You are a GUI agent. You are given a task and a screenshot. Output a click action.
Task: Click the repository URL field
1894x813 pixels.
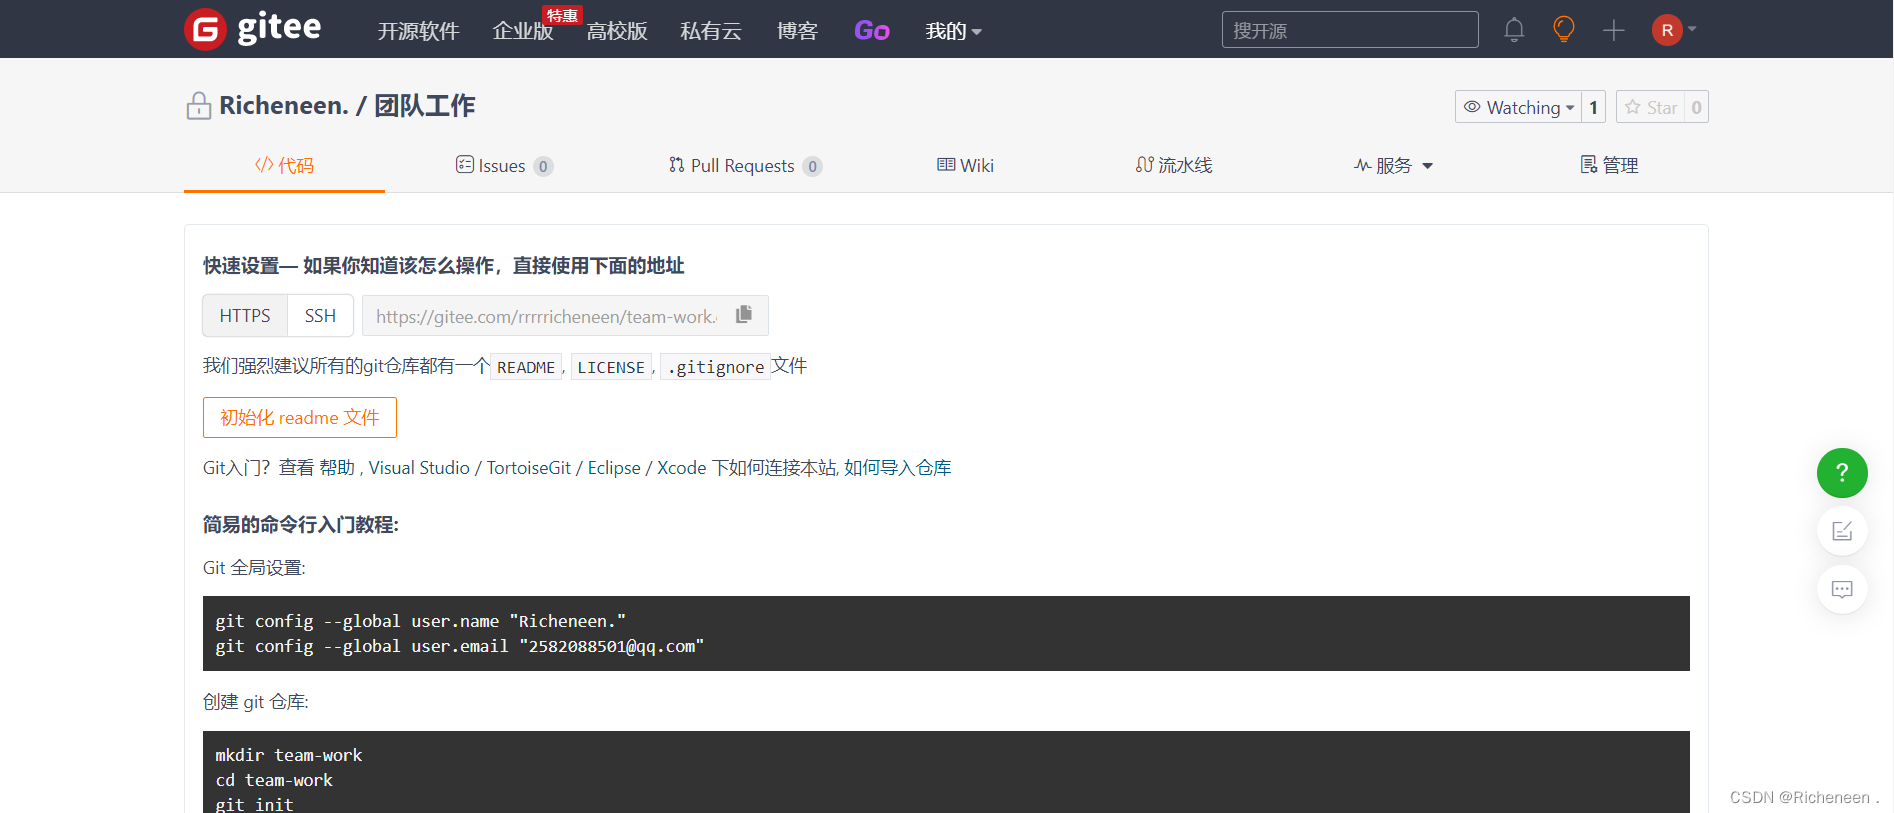[548, 316]
